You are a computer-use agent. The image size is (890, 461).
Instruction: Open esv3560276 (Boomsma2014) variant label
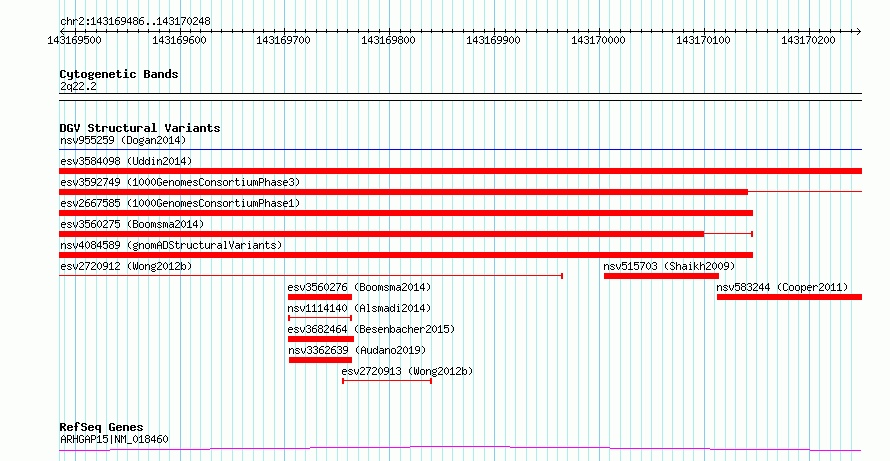359,287
